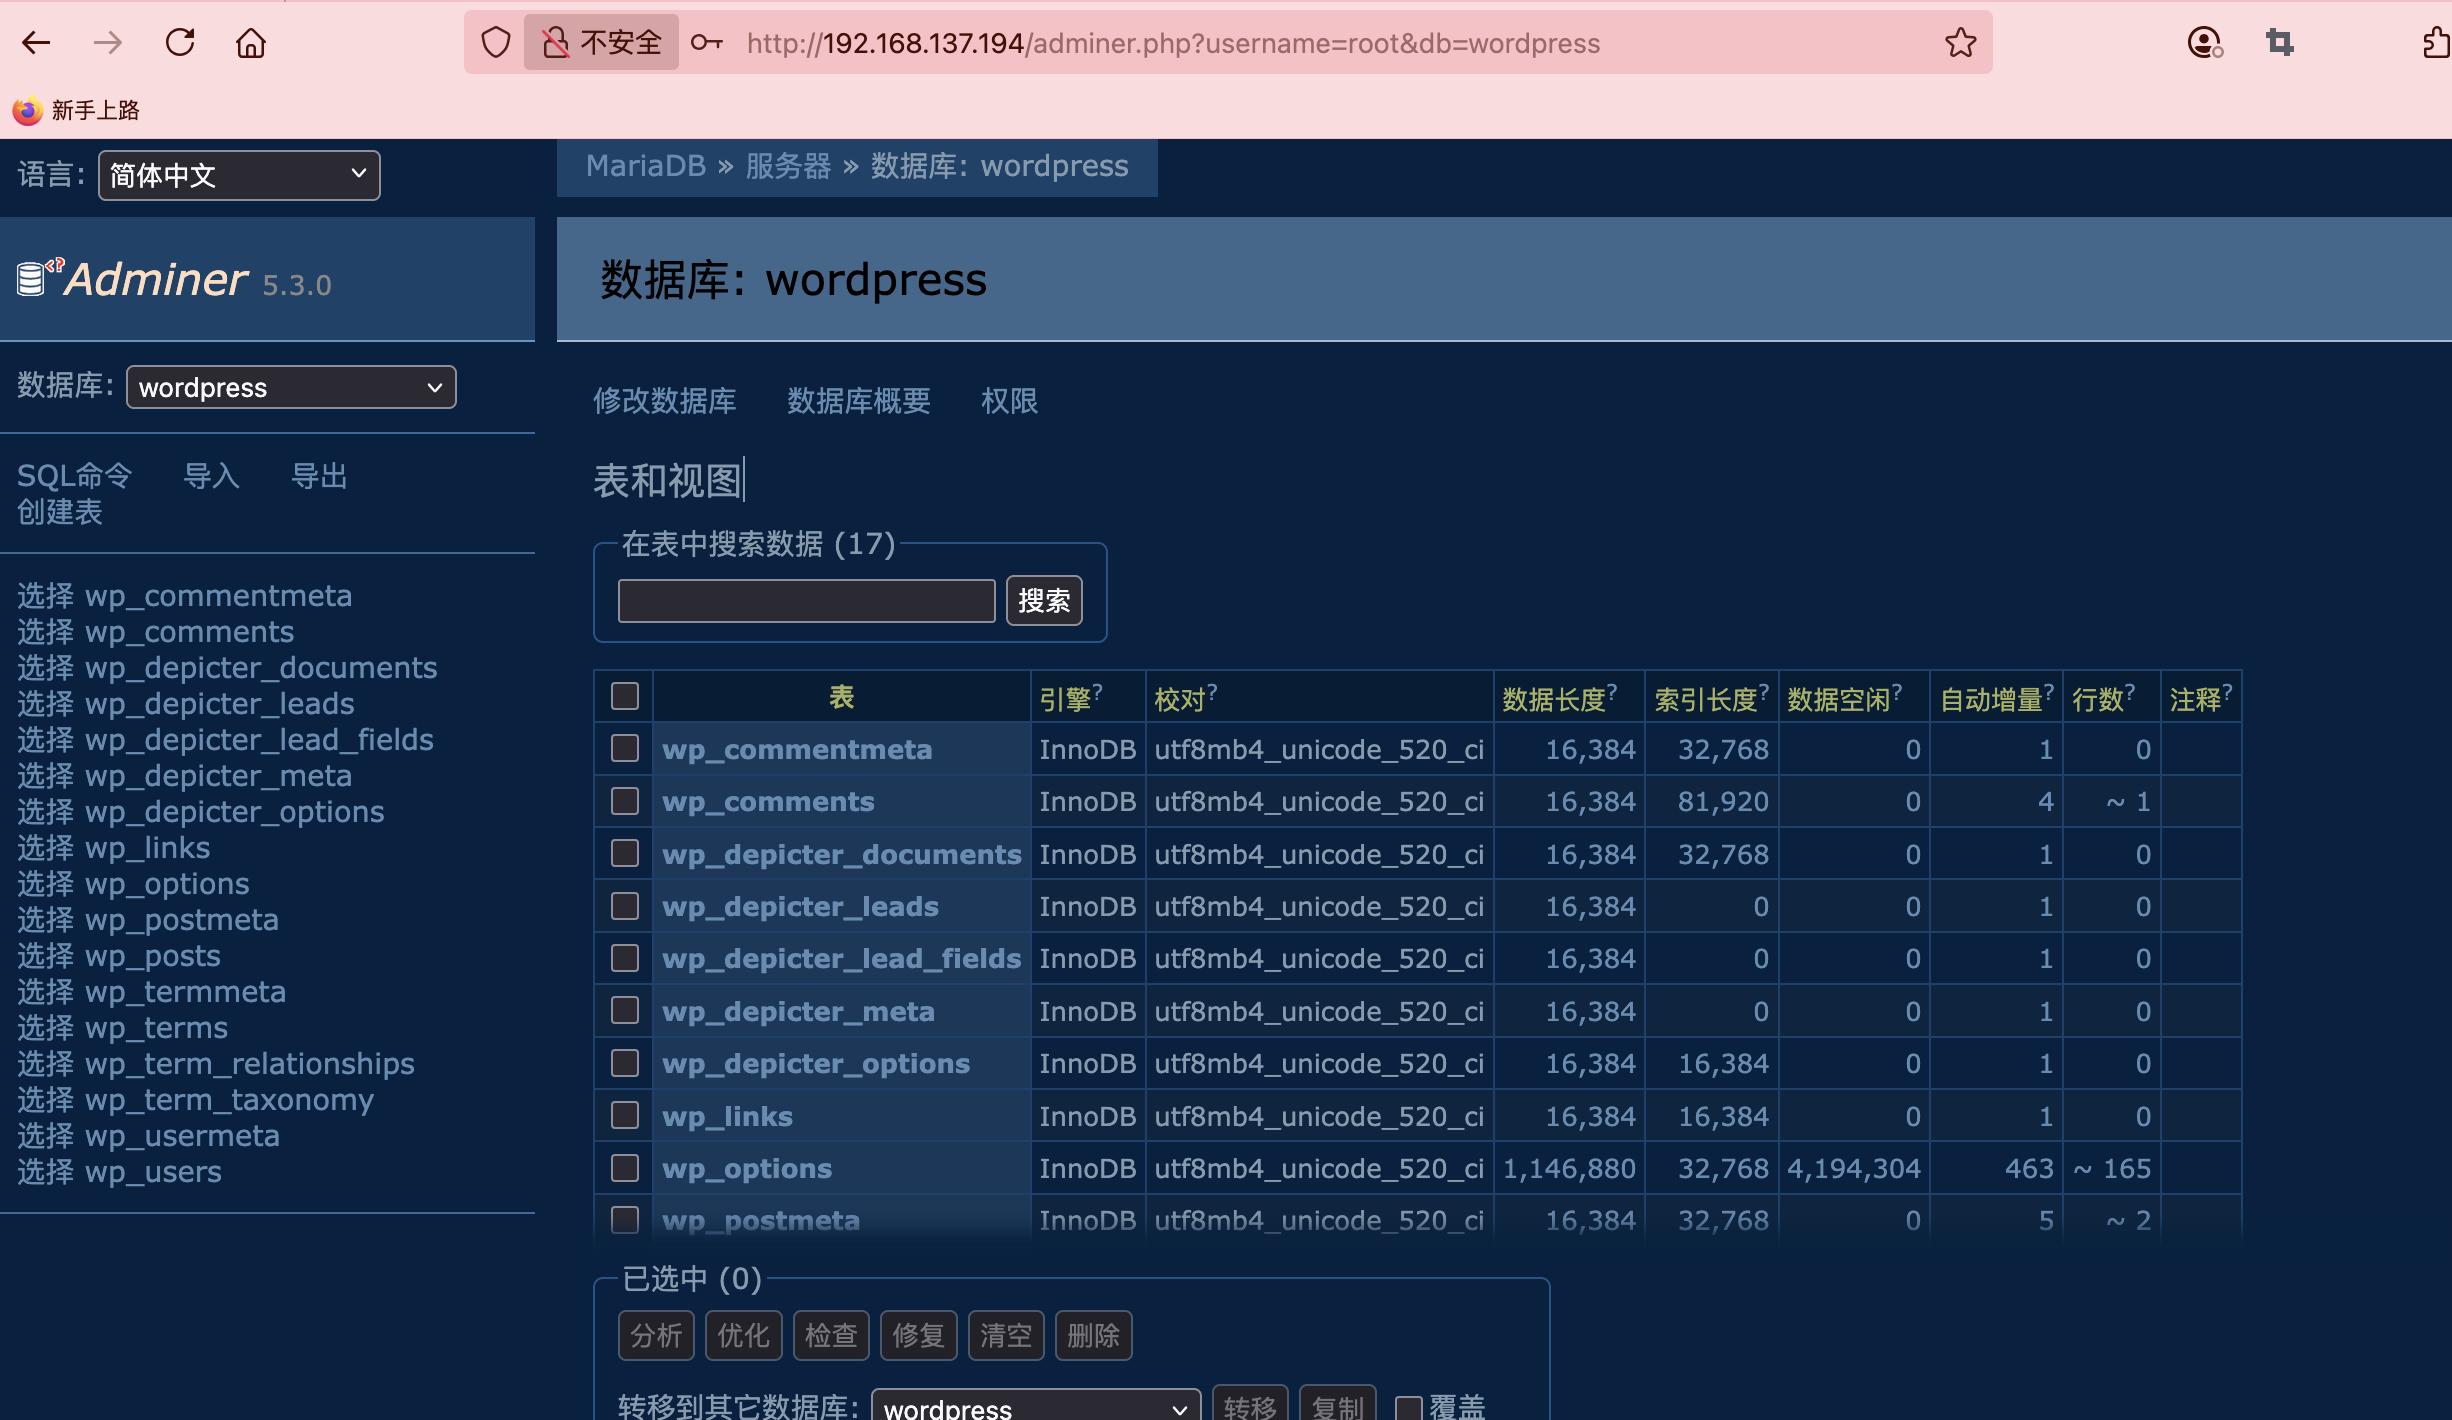
Task: Click the screenshot crop icon
Action: click(2280, 43)
